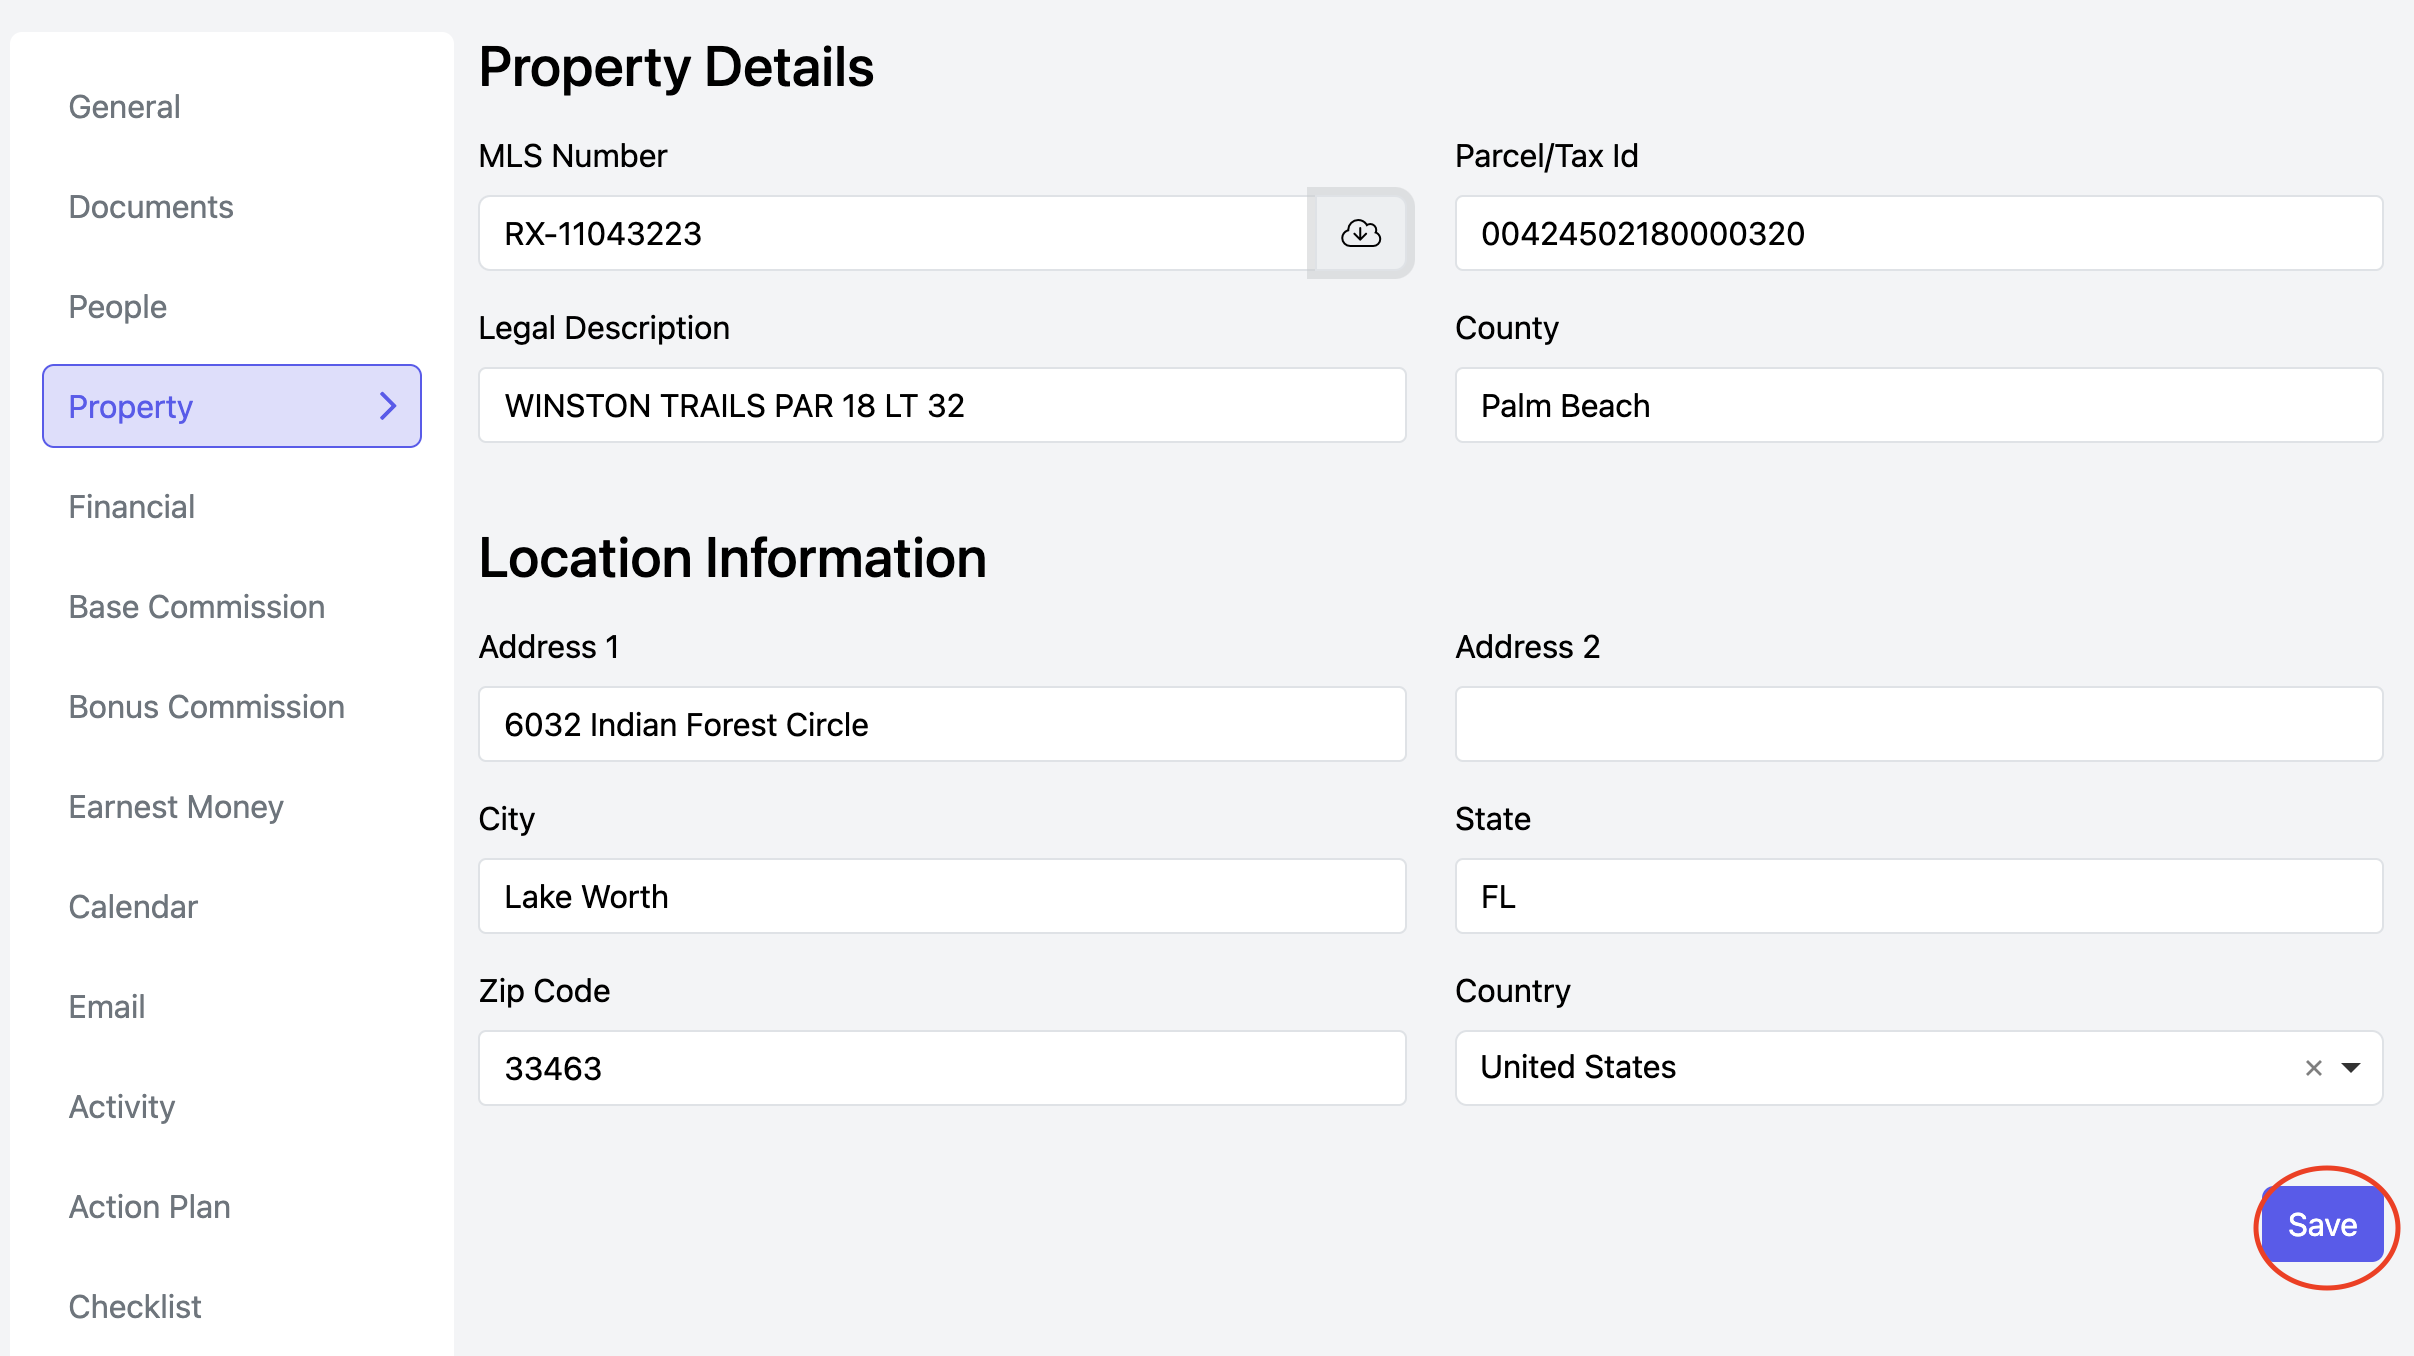Open the People section

tap(117, 307)
